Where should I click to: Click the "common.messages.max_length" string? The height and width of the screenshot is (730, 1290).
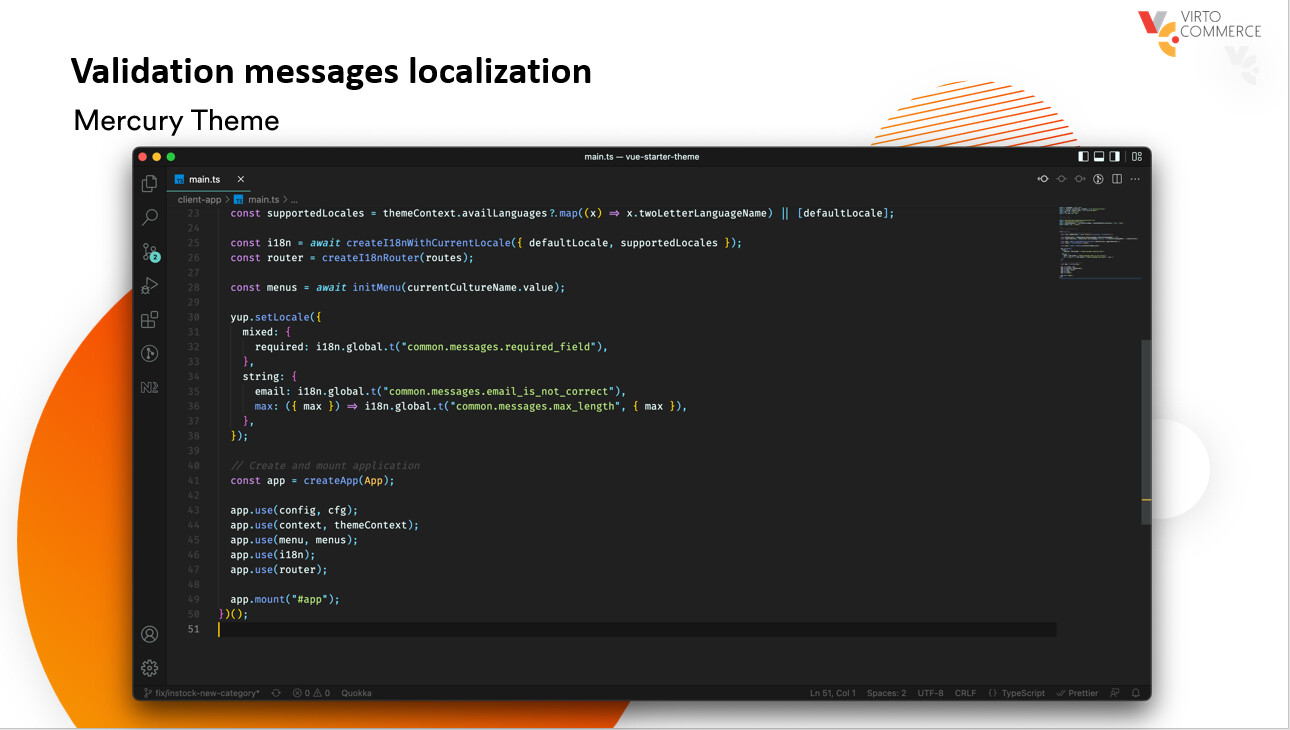point(534,406)
